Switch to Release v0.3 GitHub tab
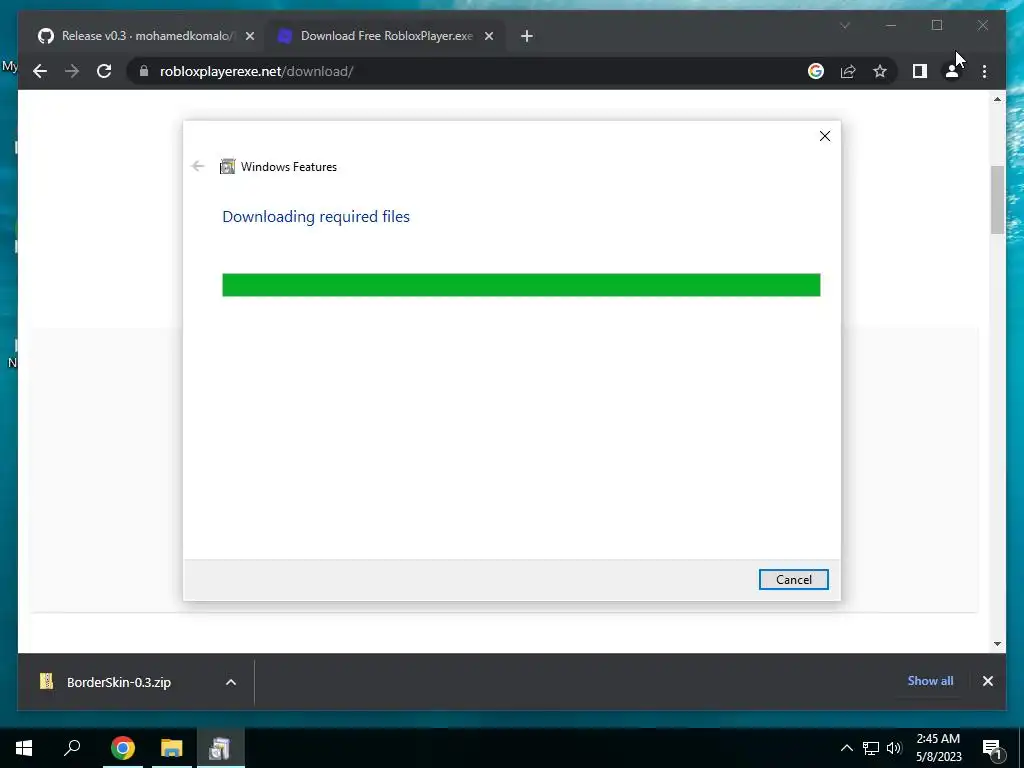The image size is (1024, 768). tap(146, 36)
